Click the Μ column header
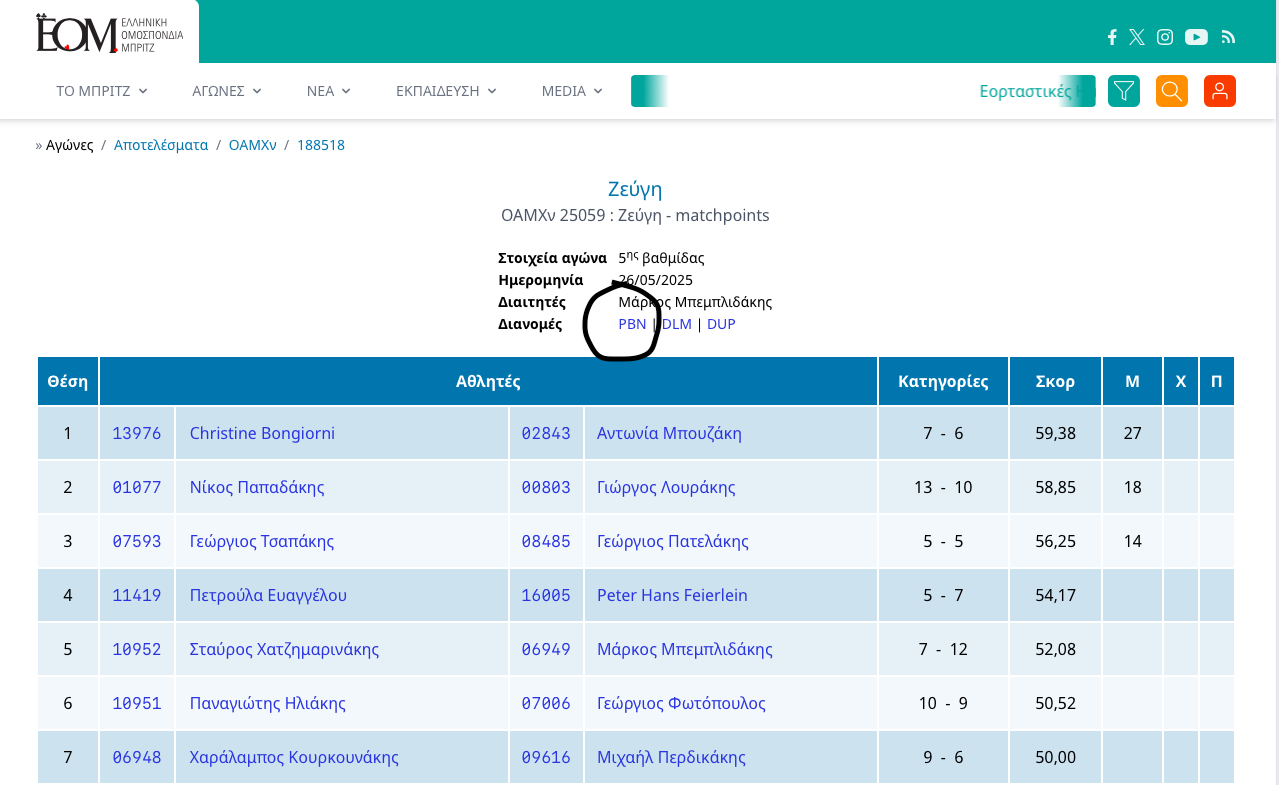The width and height of the screenshot is (1279, 785). pyautogui.click(x=1132, y=381)
